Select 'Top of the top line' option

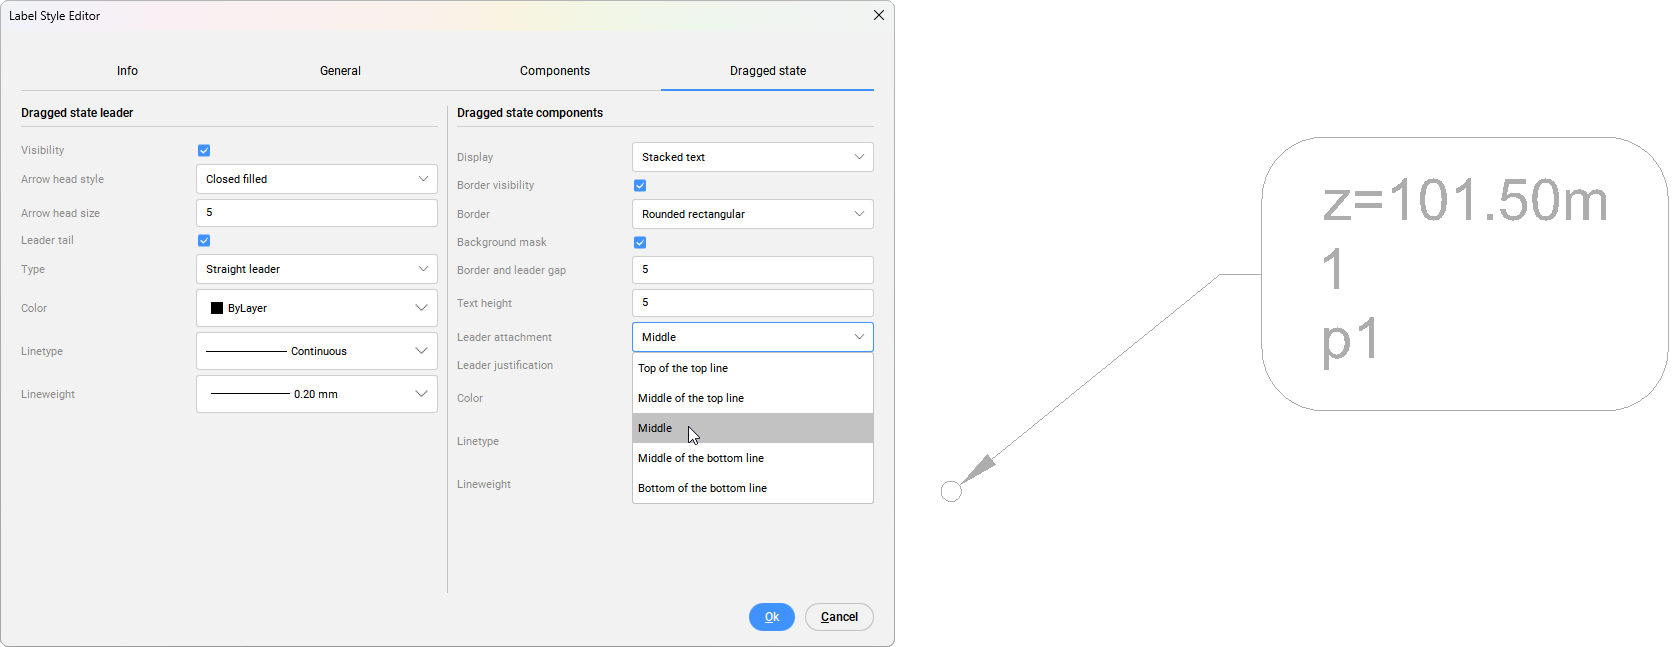[x=683, y=368]
